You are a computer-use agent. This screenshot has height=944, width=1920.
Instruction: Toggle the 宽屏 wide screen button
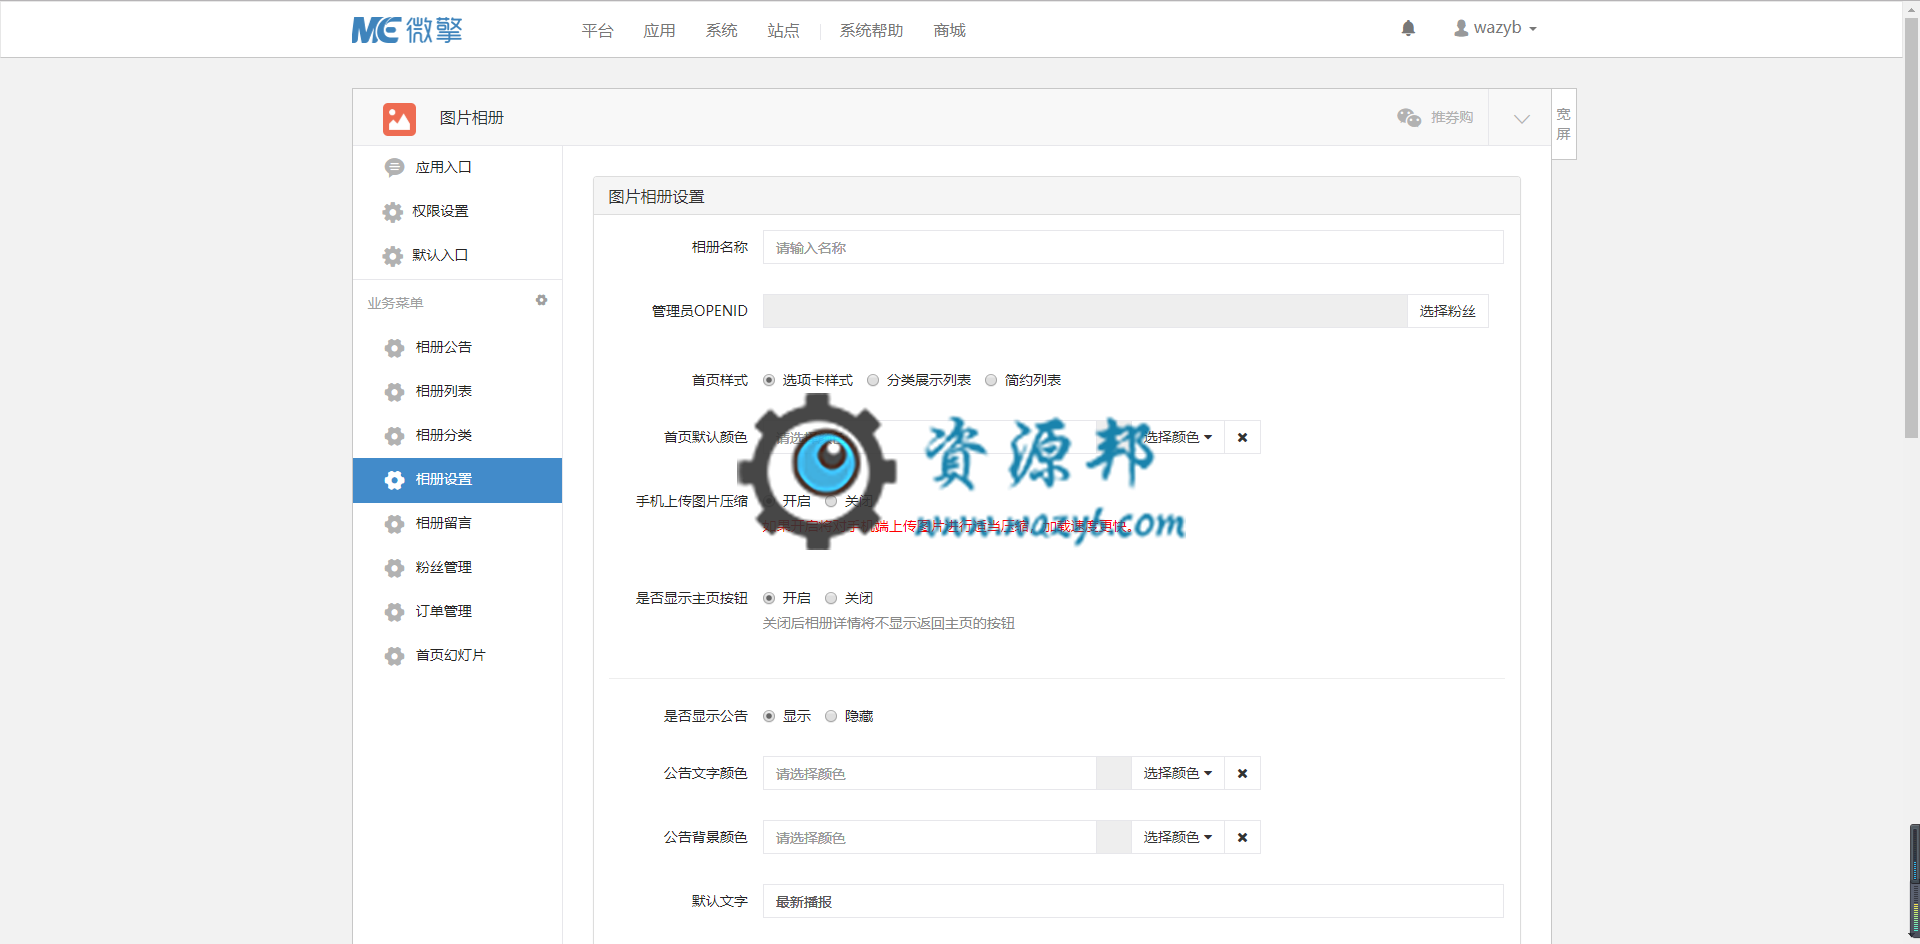click(x=1564, y=124)
